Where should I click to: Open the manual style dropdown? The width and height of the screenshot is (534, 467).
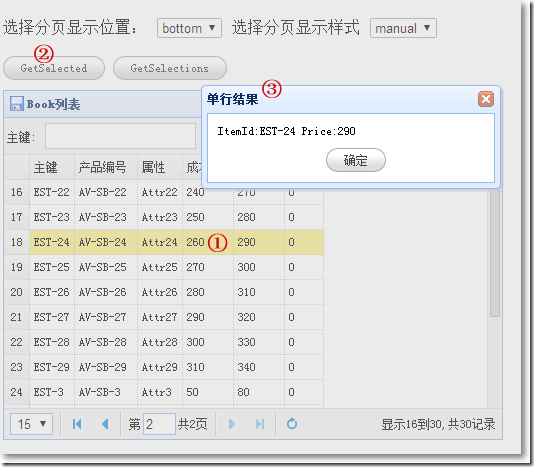click(403, 28)
